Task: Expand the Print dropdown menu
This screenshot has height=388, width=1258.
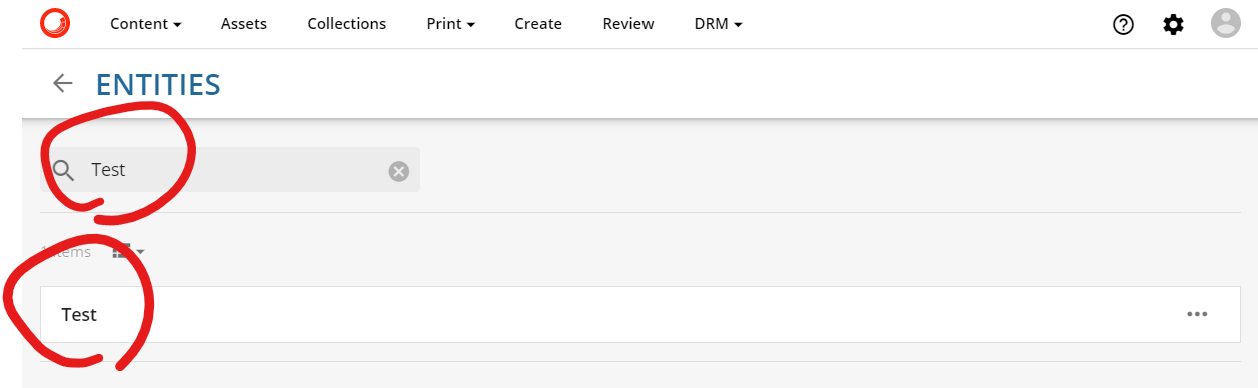Action: [449, 23]
